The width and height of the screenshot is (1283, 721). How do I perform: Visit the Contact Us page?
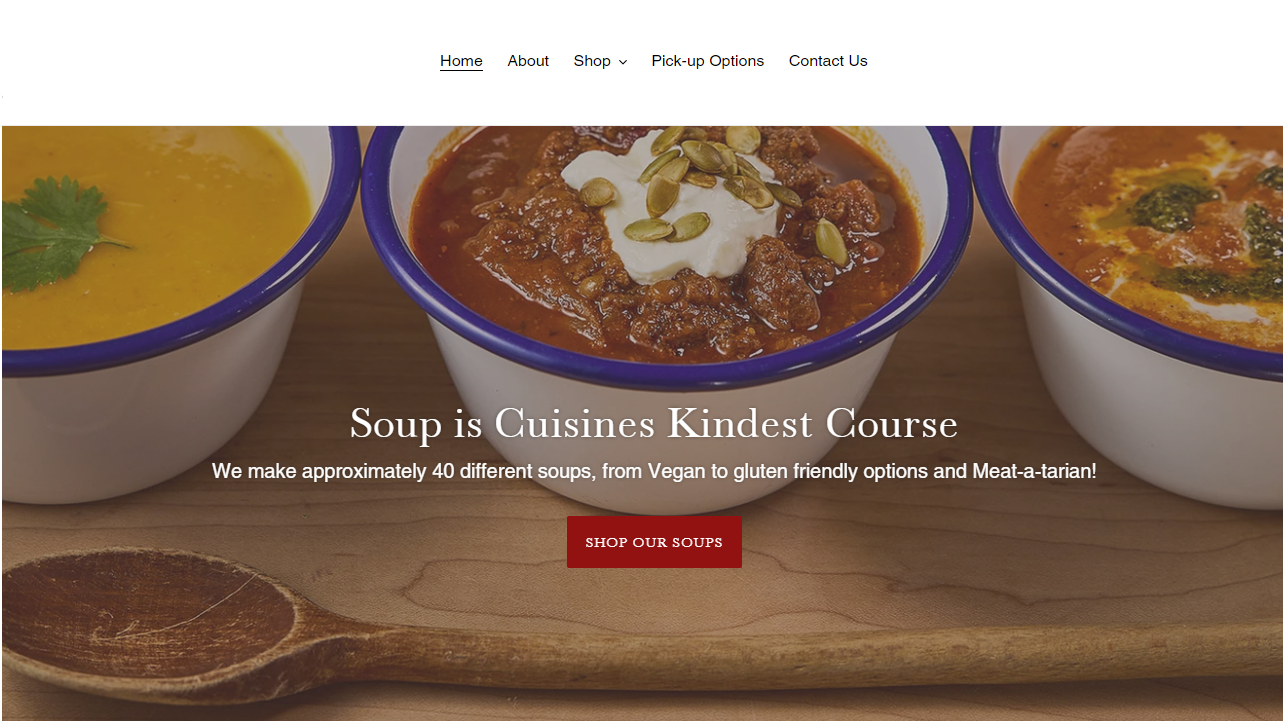point(828,61)
